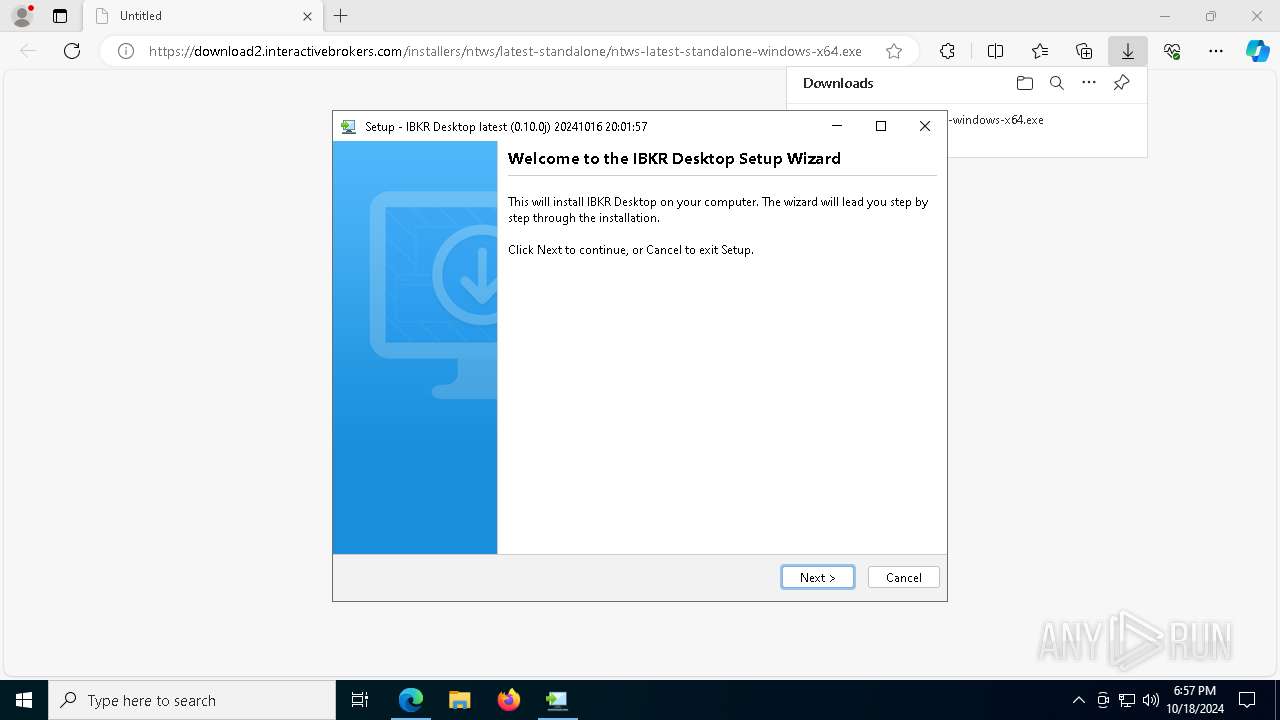Open Browser essentials heart icon

coord(1172,51)
